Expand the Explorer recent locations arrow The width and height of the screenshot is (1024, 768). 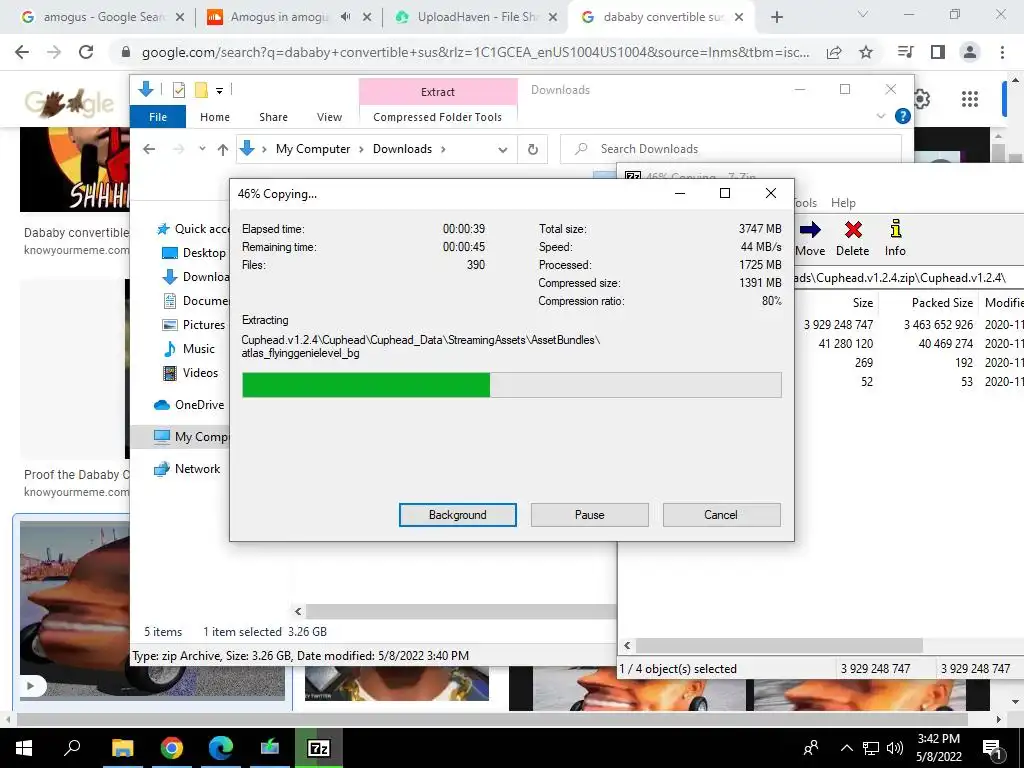click(202, 149)
